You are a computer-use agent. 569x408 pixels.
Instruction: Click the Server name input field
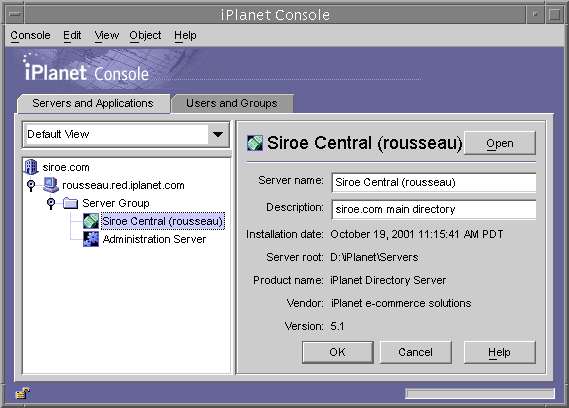[434, 182]
